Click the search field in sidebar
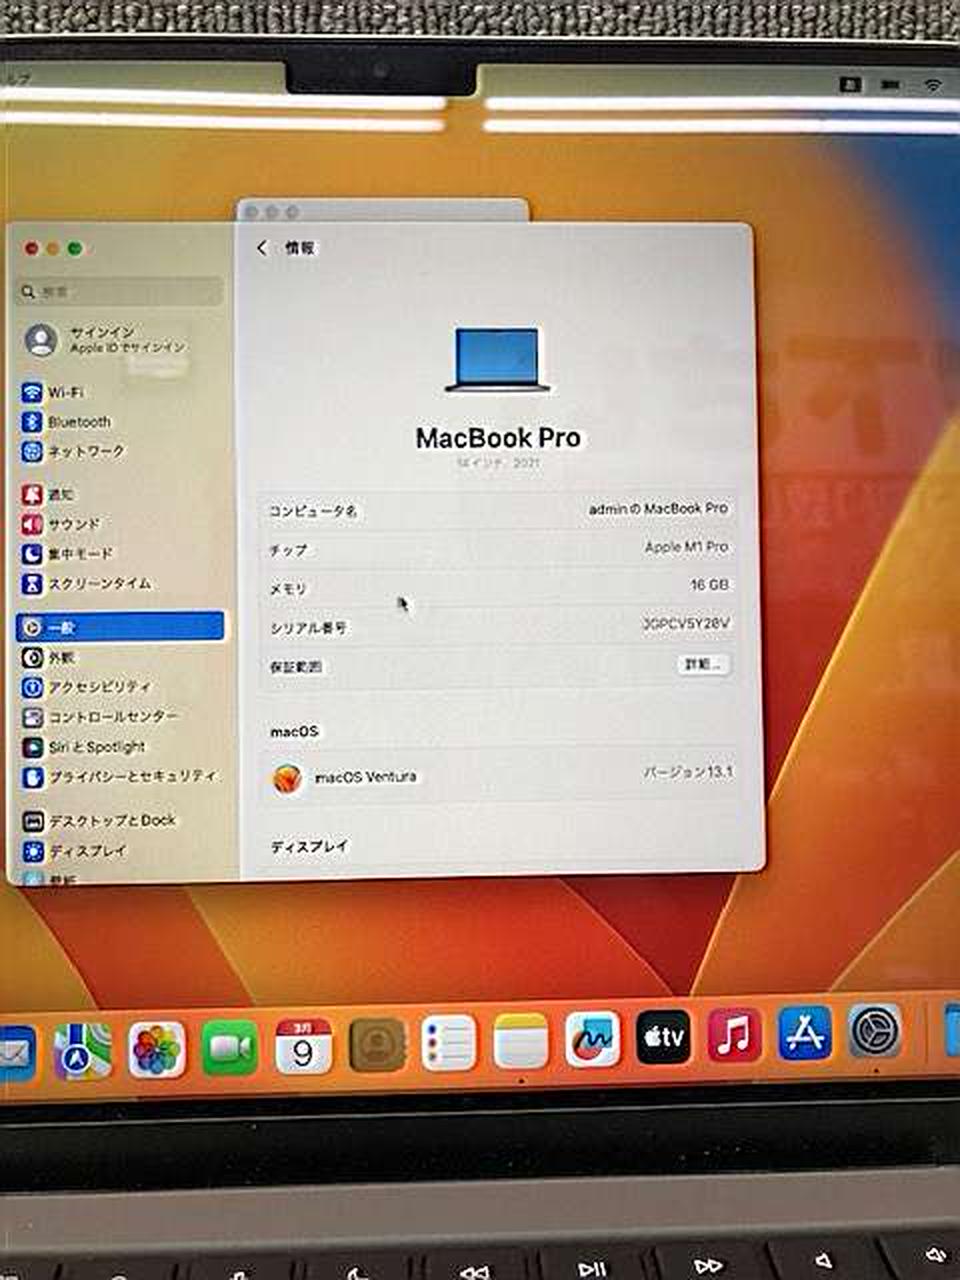Screen dimensions: 960x1280 click(x=120, y=291)
